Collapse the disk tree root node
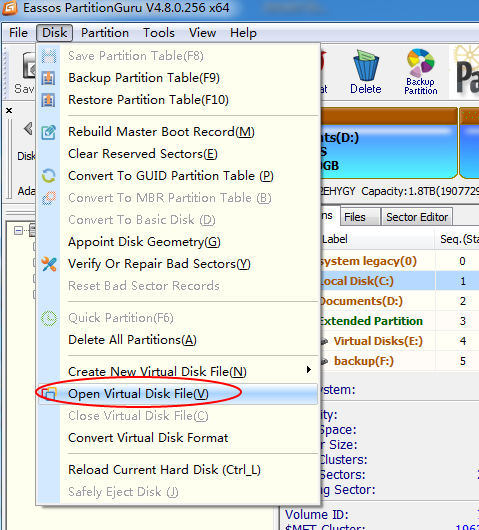Viewport: 479px width, 530px height. click(x=19, y=231)
